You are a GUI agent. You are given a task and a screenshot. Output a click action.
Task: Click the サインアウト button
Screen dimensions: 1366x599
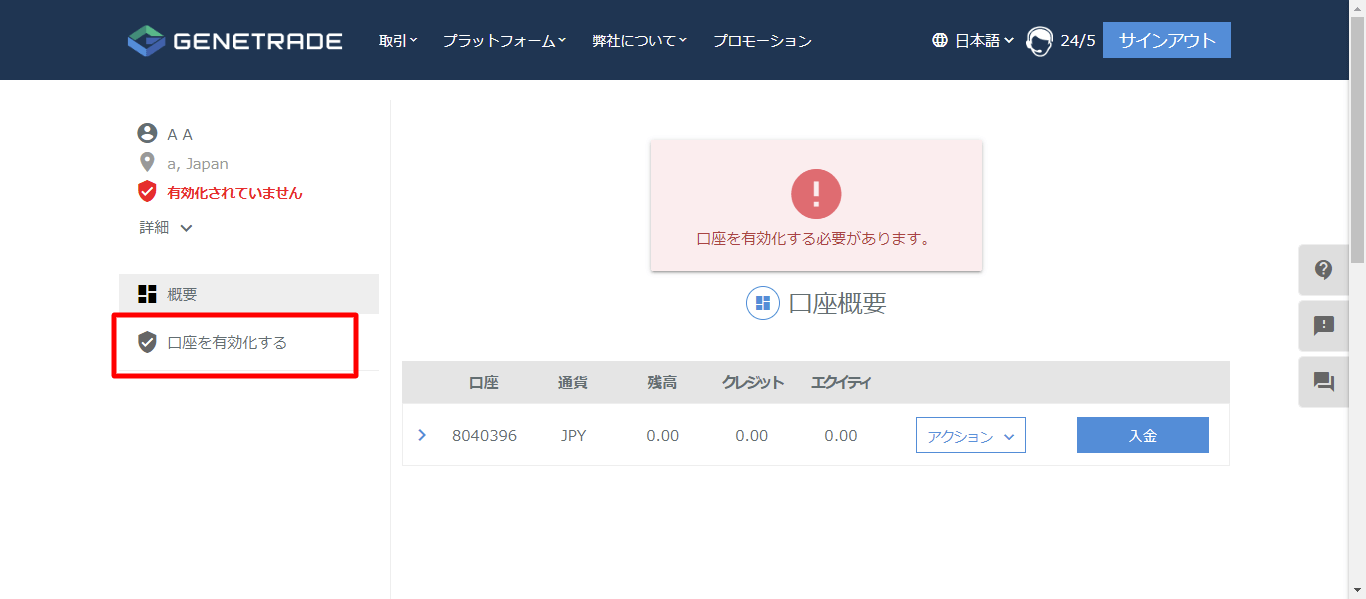(1166, 40)
